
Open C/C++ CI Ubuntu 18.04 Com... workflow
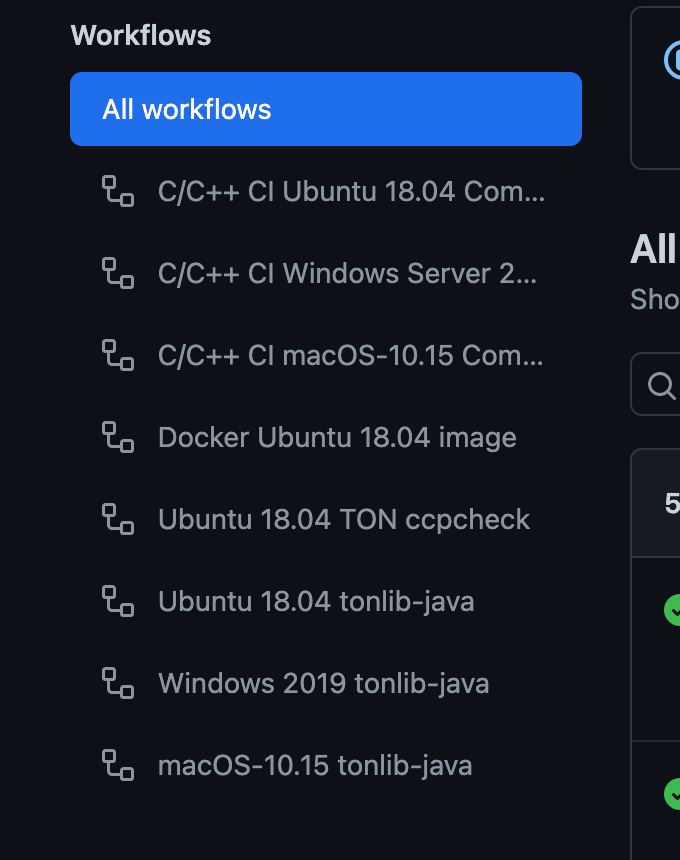click(326, 191)
